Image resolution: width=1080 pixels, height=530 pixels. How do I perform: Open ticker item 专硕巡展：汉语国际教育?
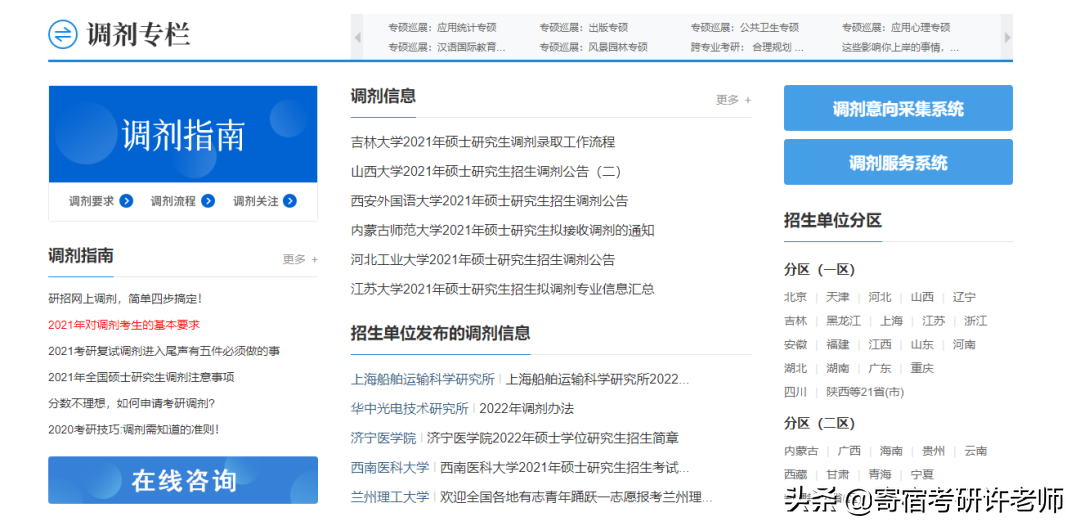coord(446,48)
